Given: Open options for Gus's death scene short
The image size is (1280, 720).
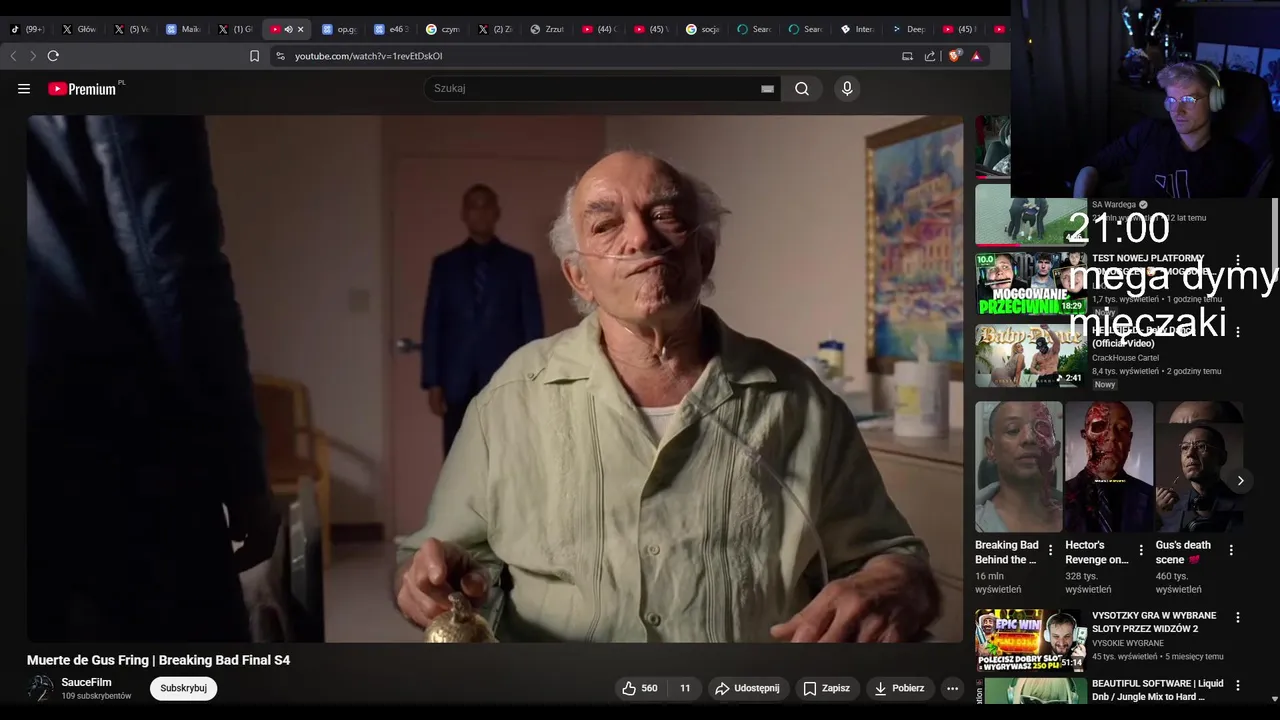Looking at the screenshot, I should [1231, 550].
